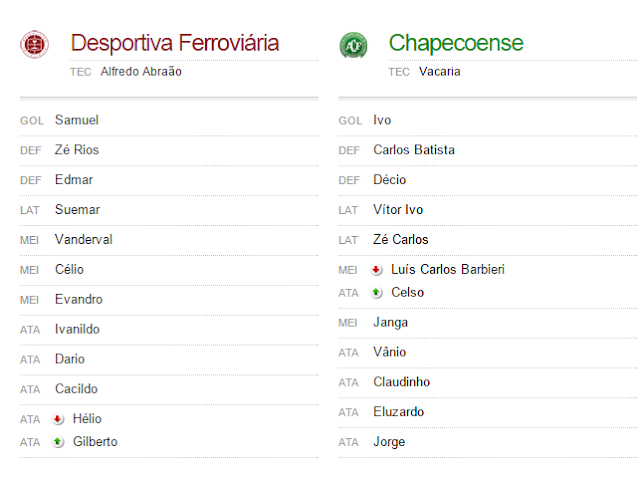This screenshot has width=640, height=481.
Task: Select defender Carlos Batista
Action: (414, 150)
